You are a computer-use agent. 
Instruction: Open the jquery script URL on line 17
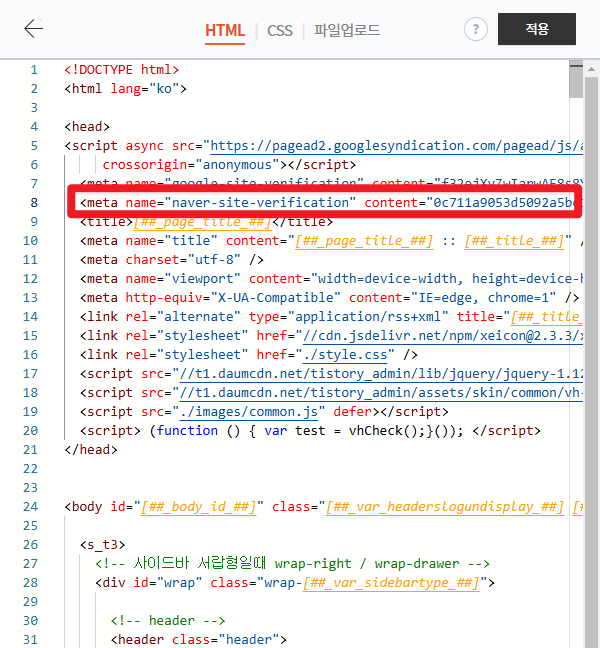coord(381,374)
